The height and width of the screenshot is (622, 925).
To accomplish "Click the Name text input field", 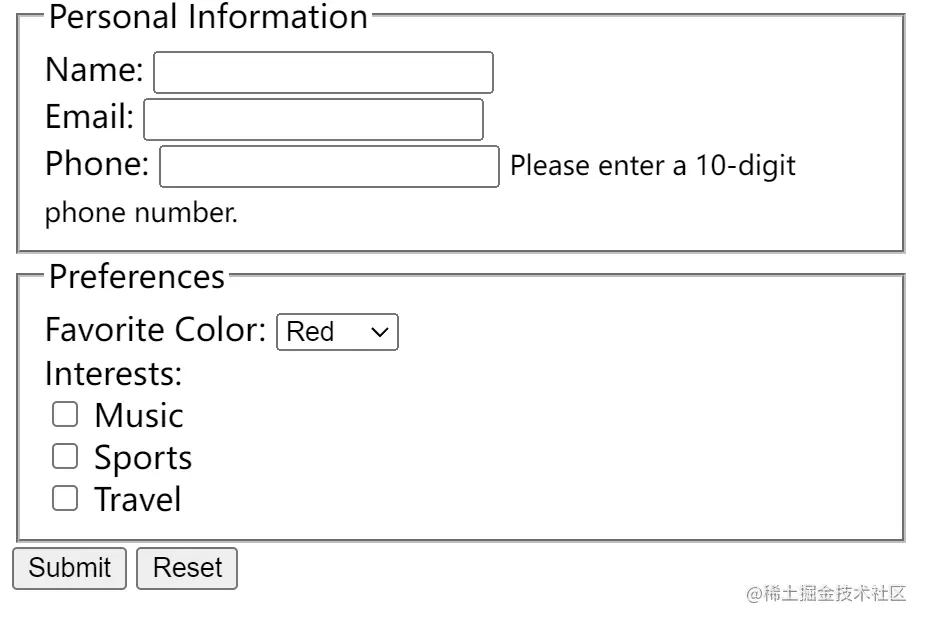I will 323,73.
